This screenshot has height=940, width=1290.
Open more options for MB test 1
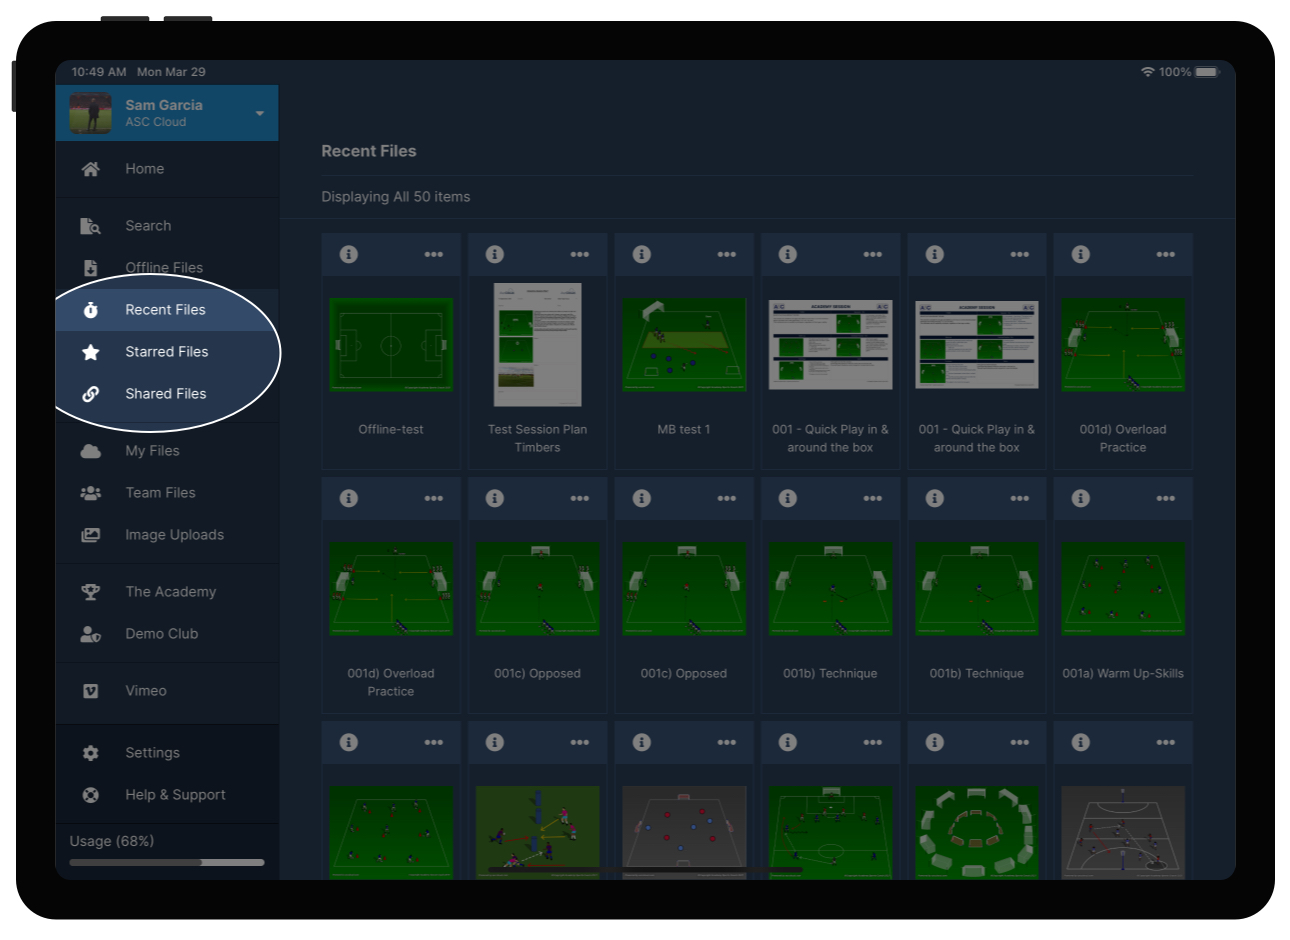(x=727, y=254)
